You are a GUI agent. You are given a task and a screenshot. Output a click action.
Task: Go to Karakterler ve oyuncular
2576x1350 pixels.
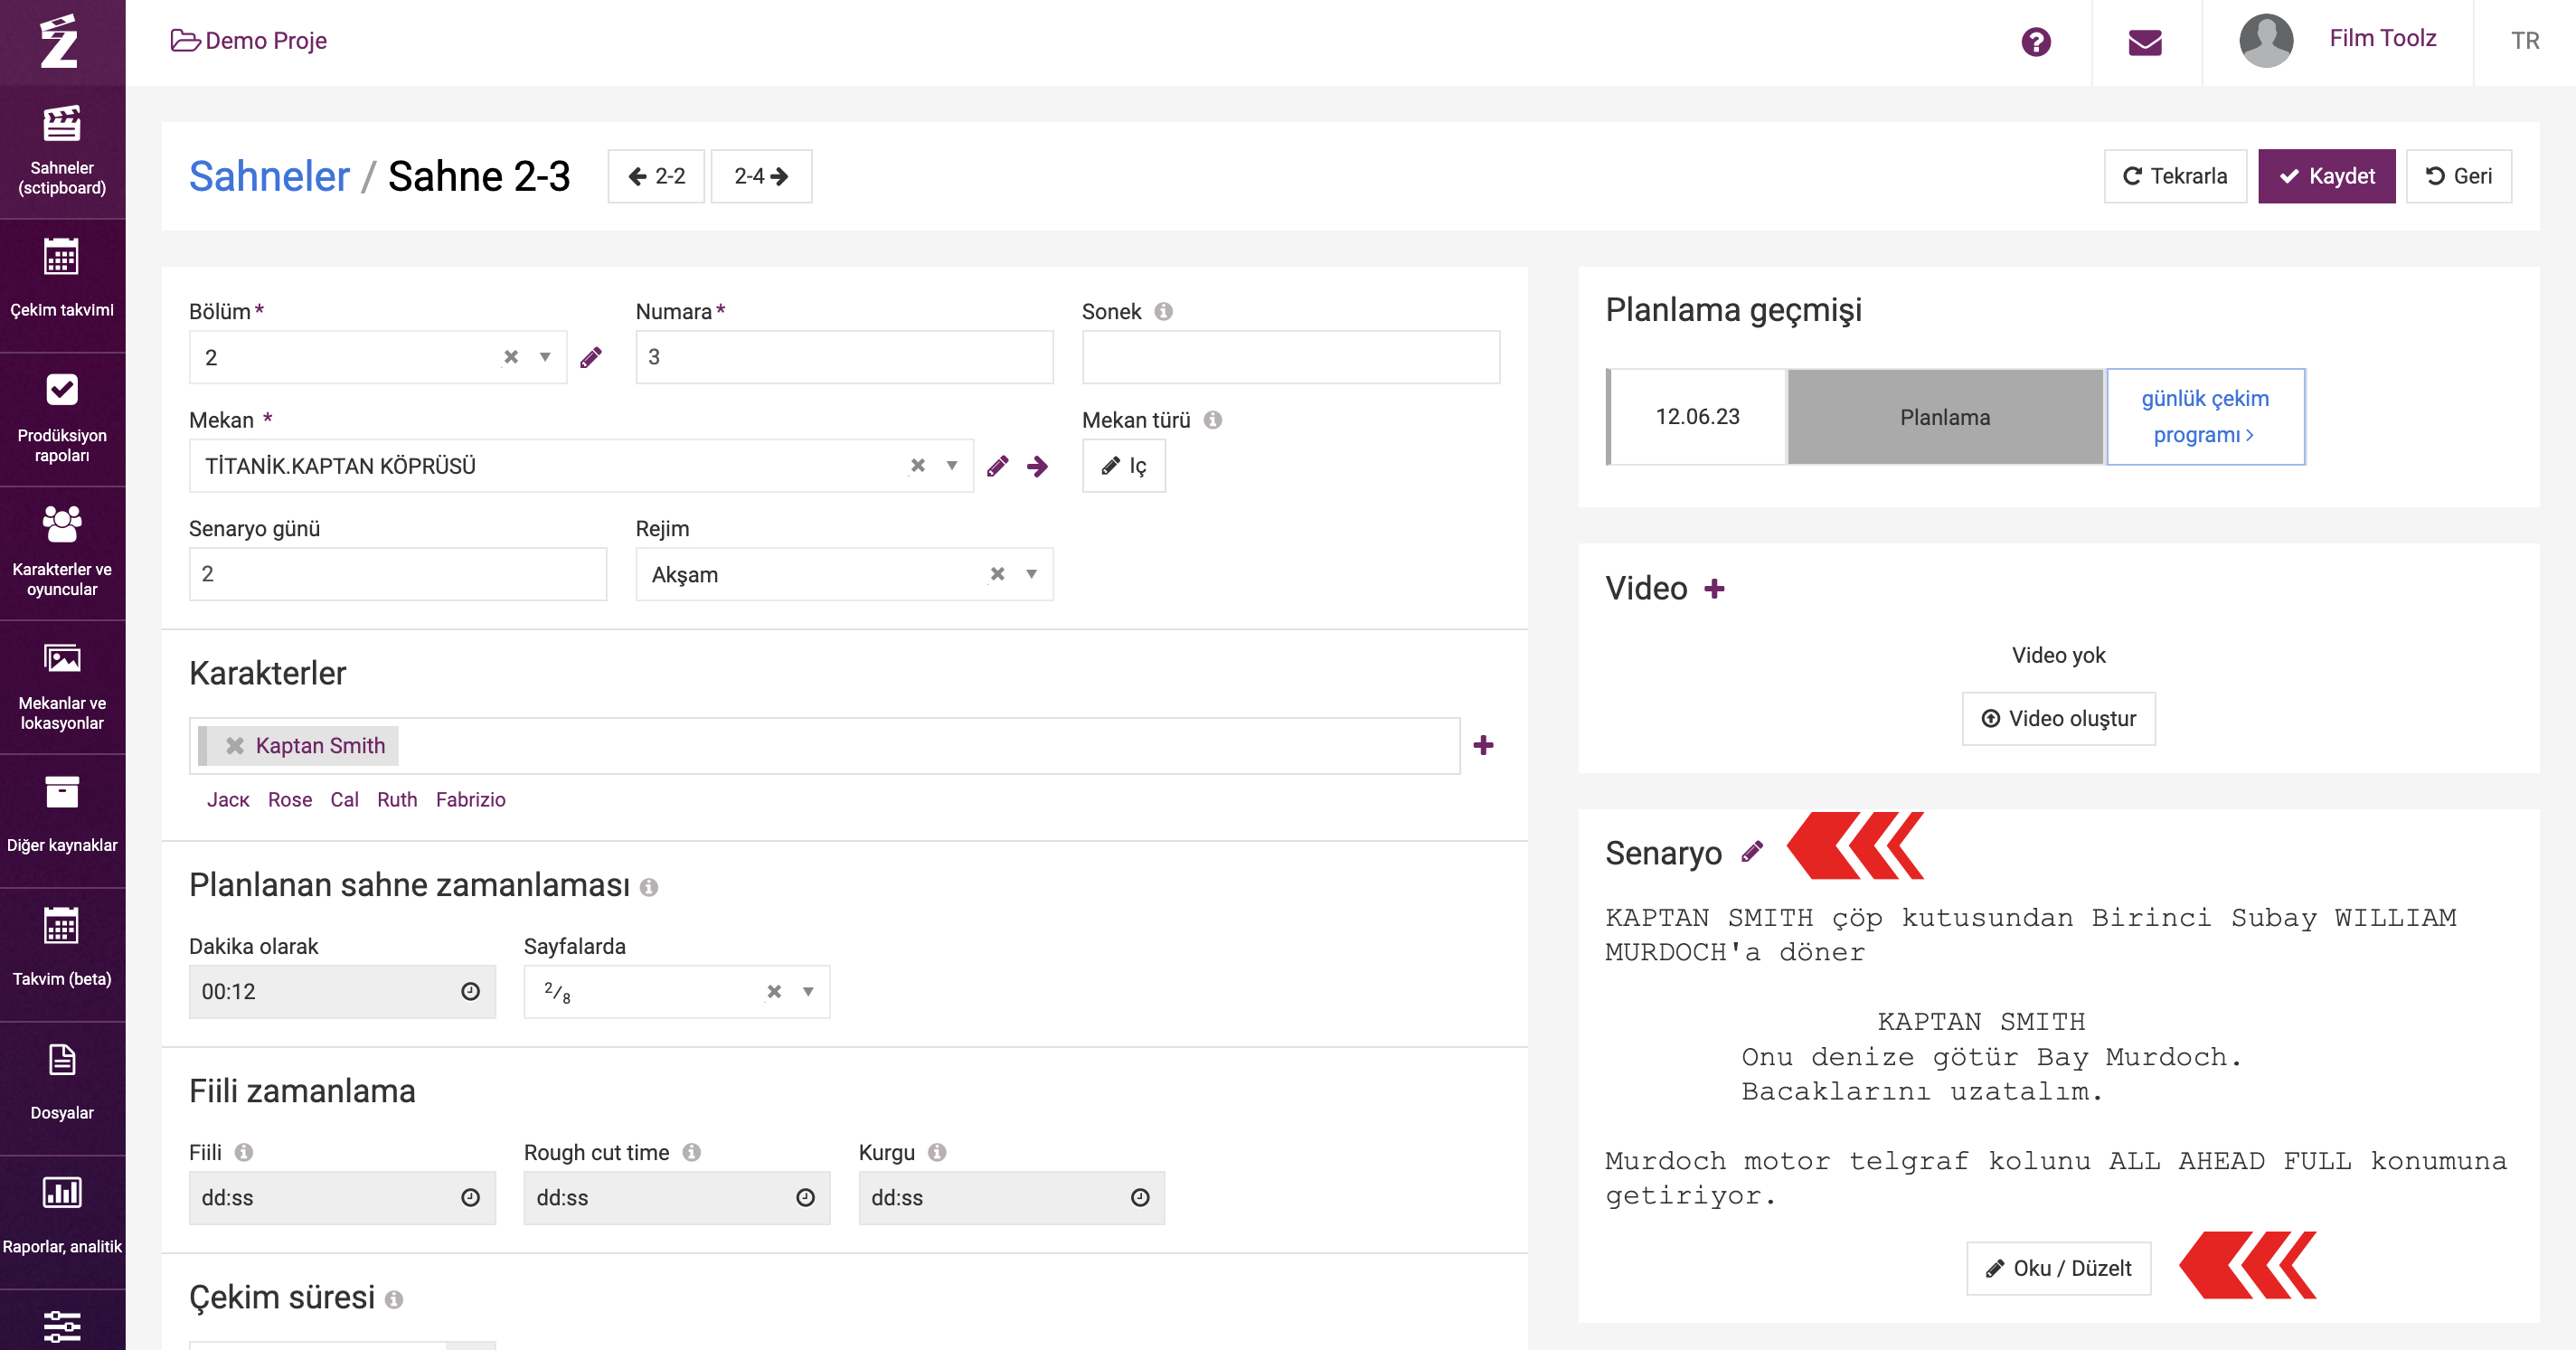[x=62, y=554]
